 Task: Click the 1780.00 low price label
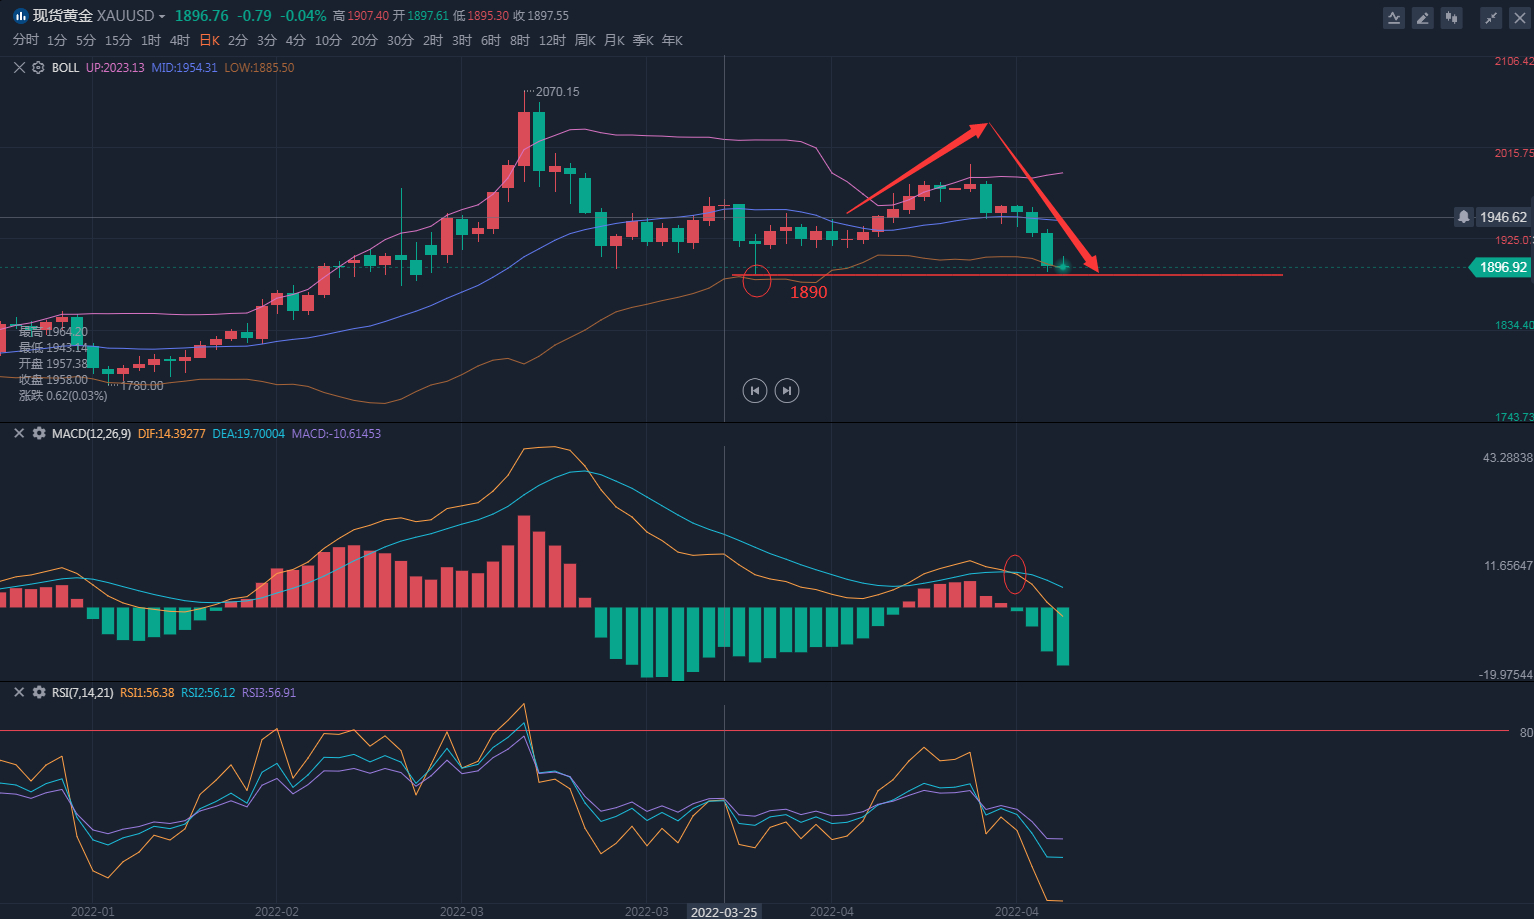pyautogui.click(x=142, y=386)
